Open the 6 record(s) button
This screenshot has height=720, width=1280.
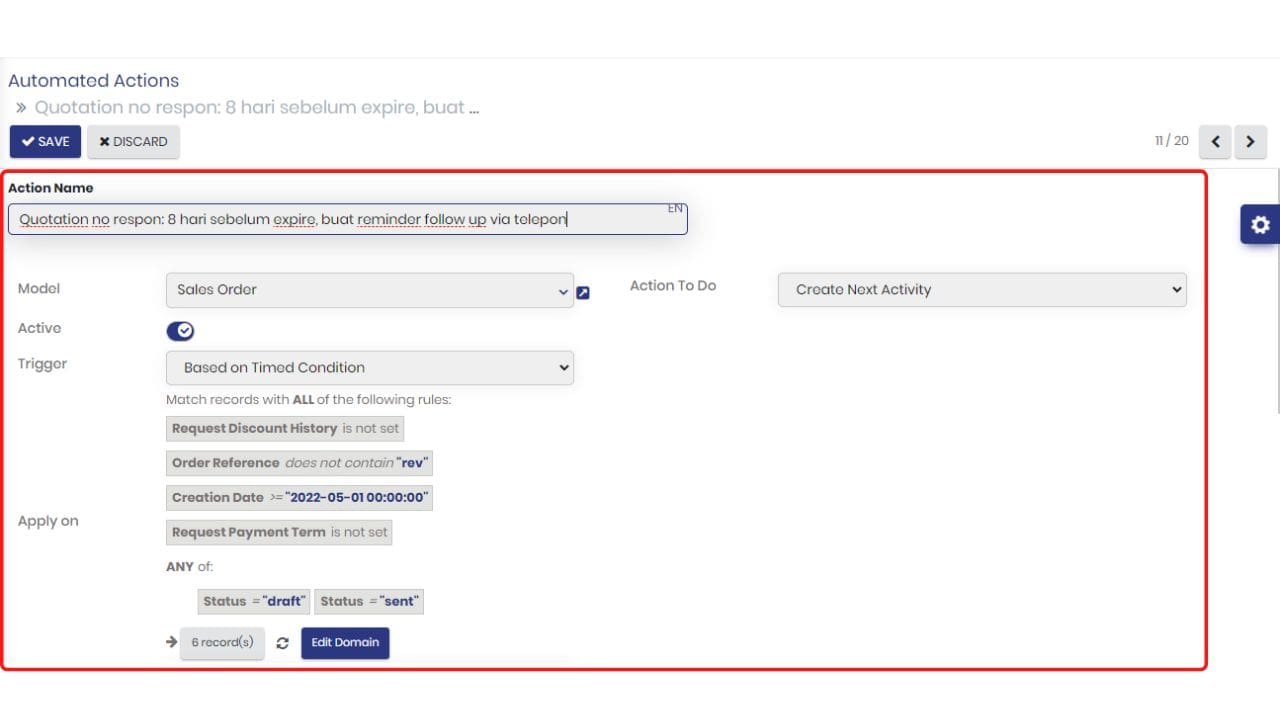pos(222,643)
